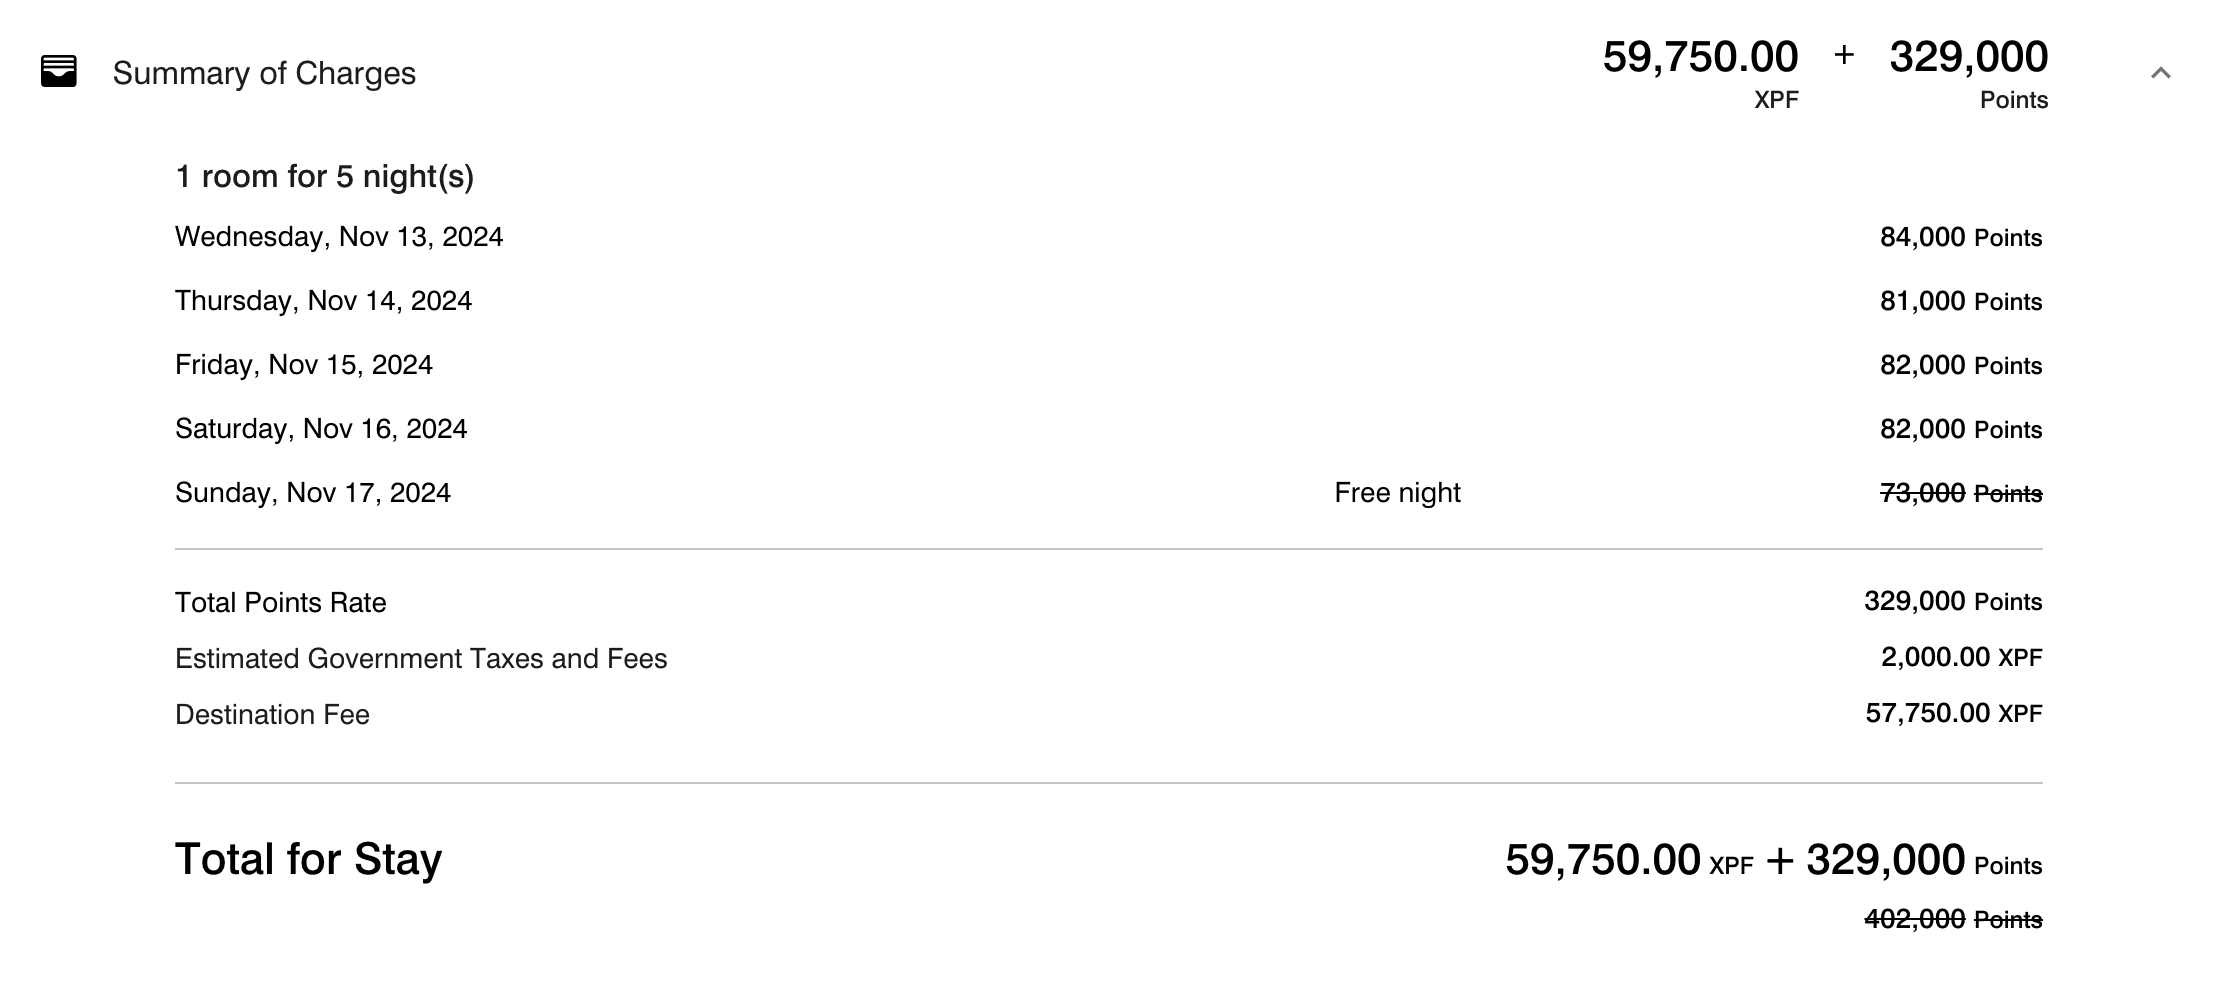This screenshot has height=990, width=2226.
Task: Click the wallet icon beside Summary of Charges
Action: tap(58, 72)
